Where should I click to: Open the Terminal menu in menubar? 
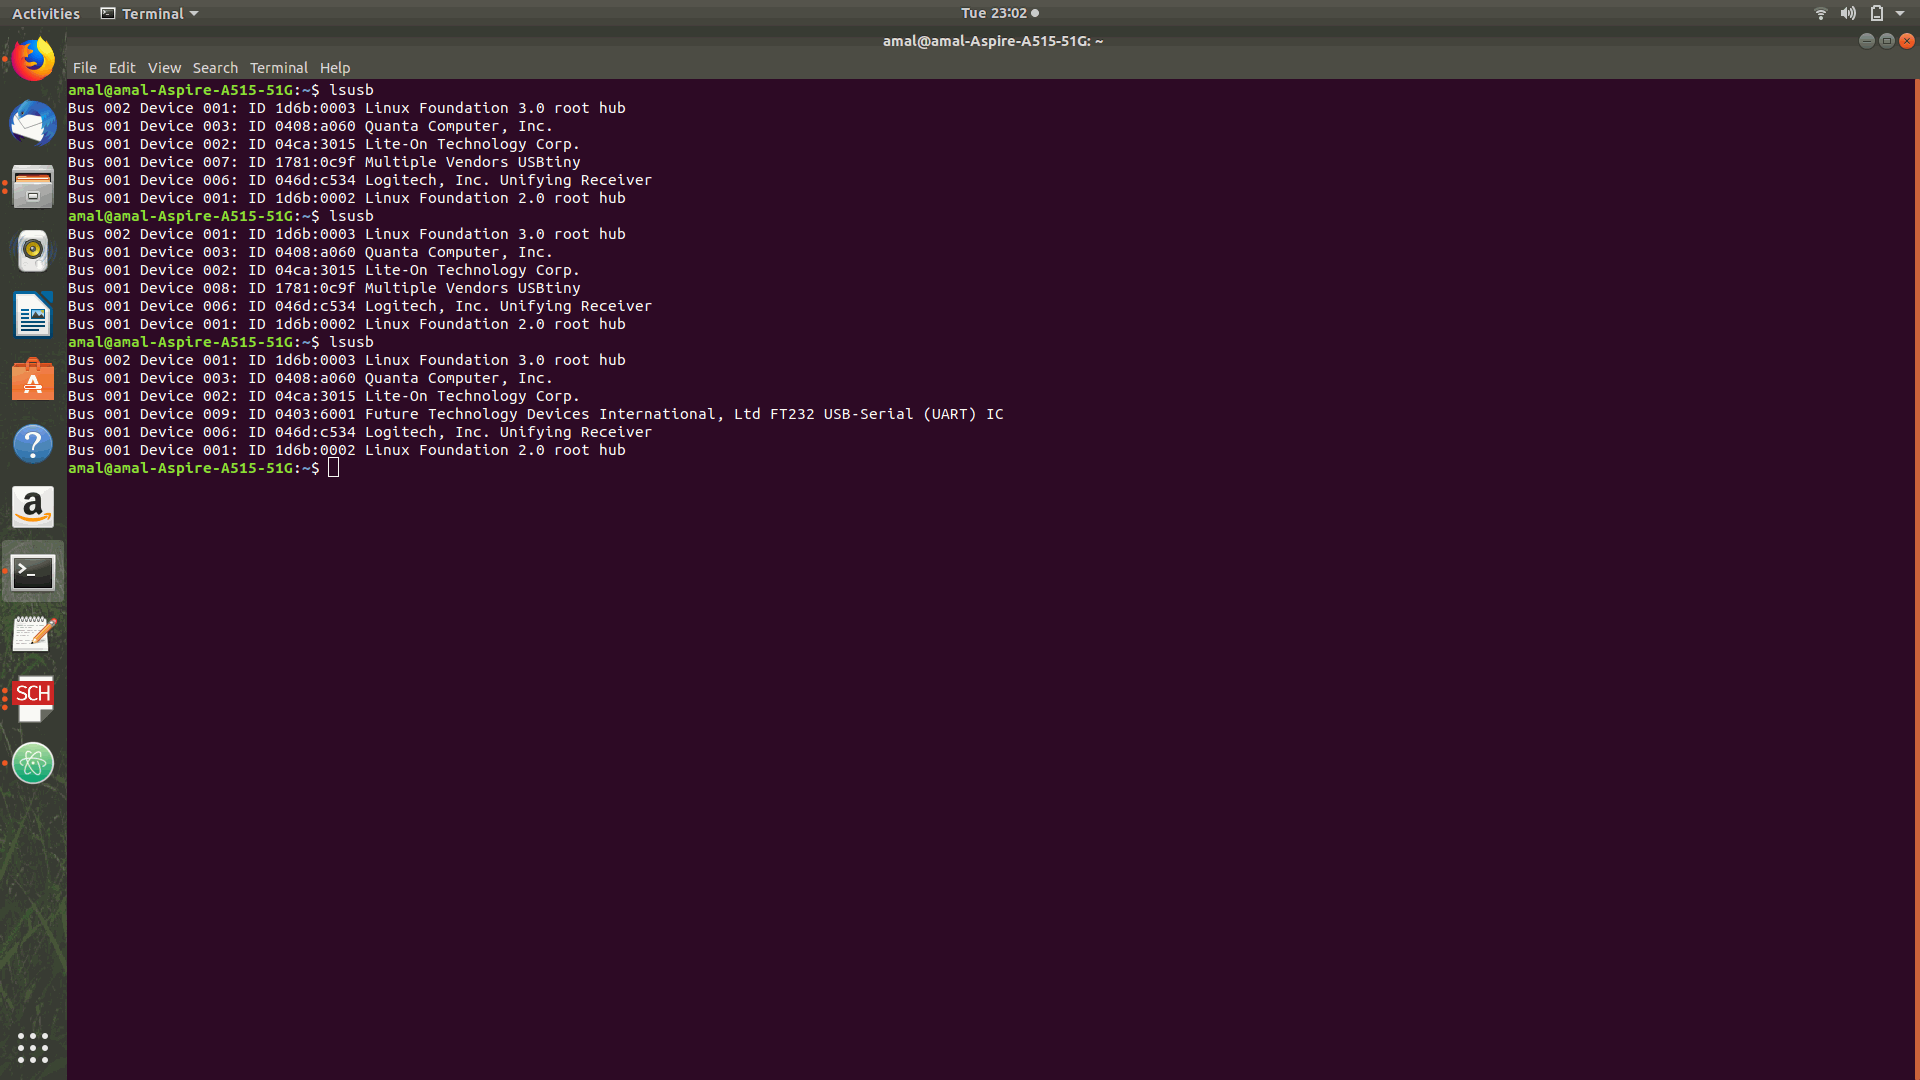[x=278, y=68]
